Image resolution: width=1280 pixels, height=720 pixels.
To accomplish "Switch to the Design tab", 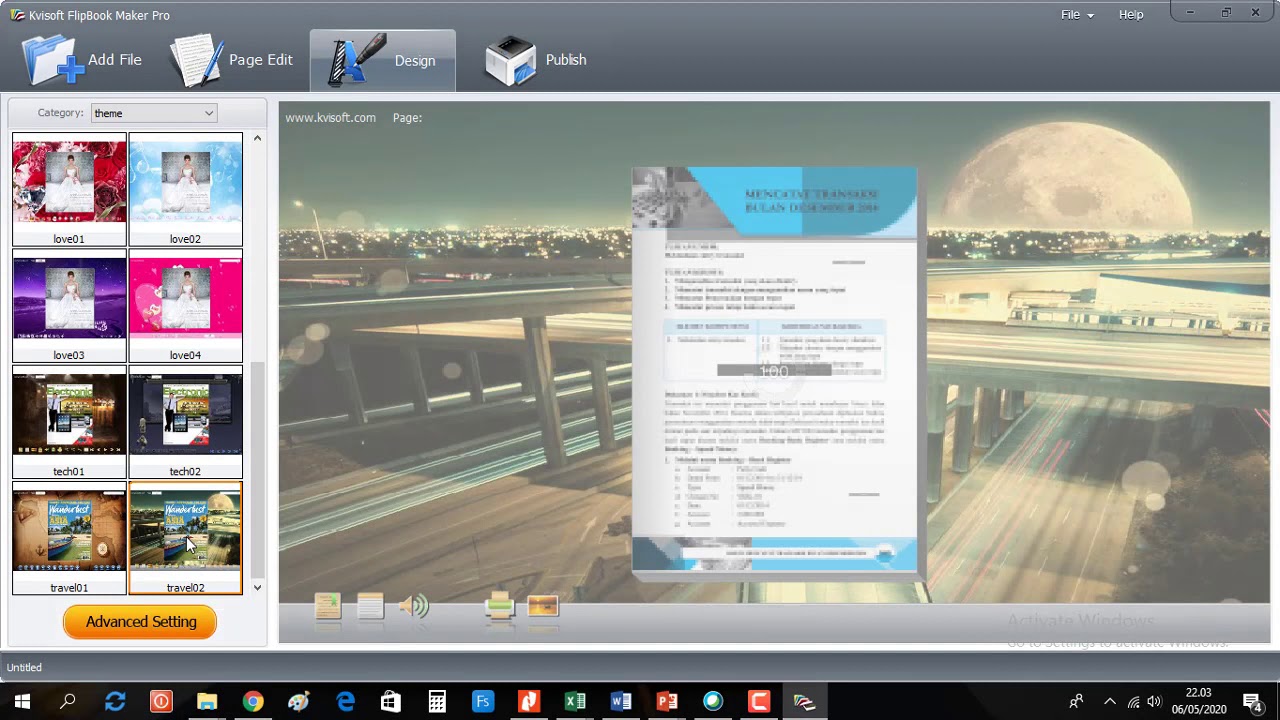I will (x=383, y=60).
